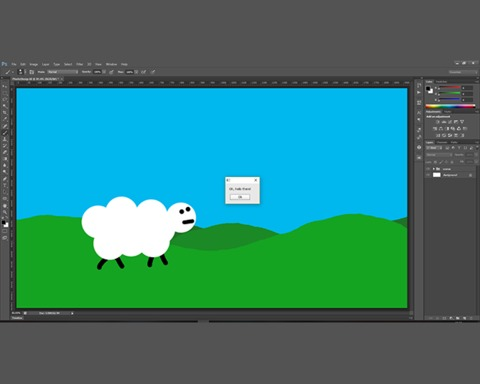This screenshot has height=384, width=480.
Task: Select the Eyedropper tool
Action: click(x=5, y=119)
